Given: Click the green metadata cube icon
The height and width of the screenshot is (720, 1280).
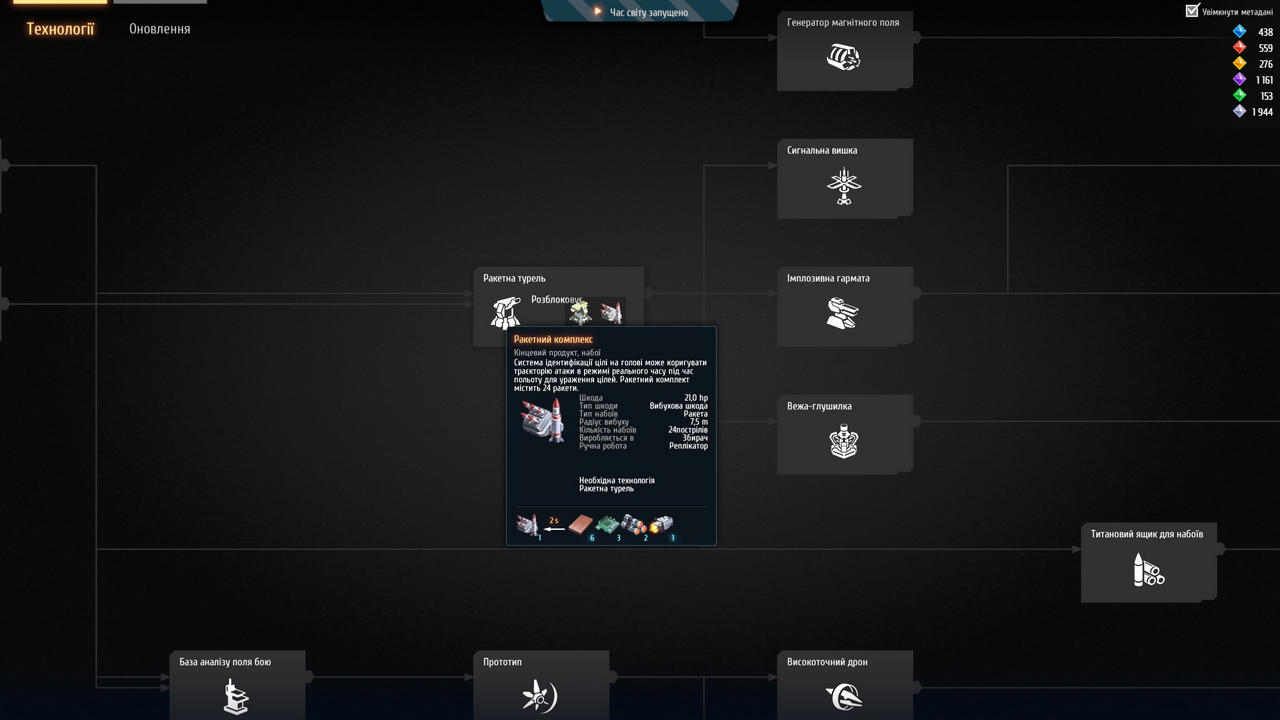Looking at the screenshot, I should 1239,96.
